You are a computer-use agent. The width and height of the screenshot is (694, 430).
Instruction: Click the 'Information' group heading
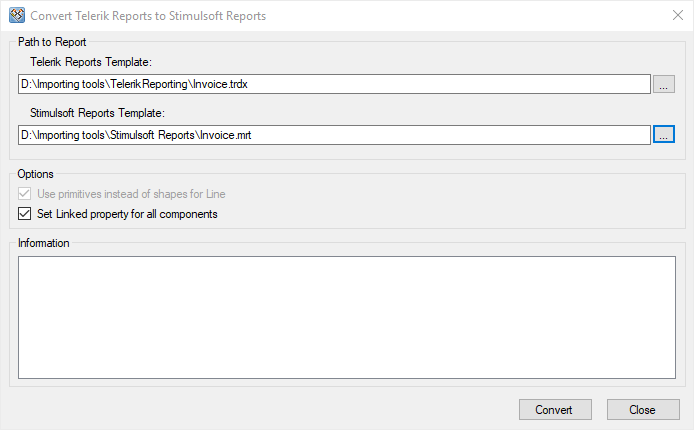[x=44, y=242]
